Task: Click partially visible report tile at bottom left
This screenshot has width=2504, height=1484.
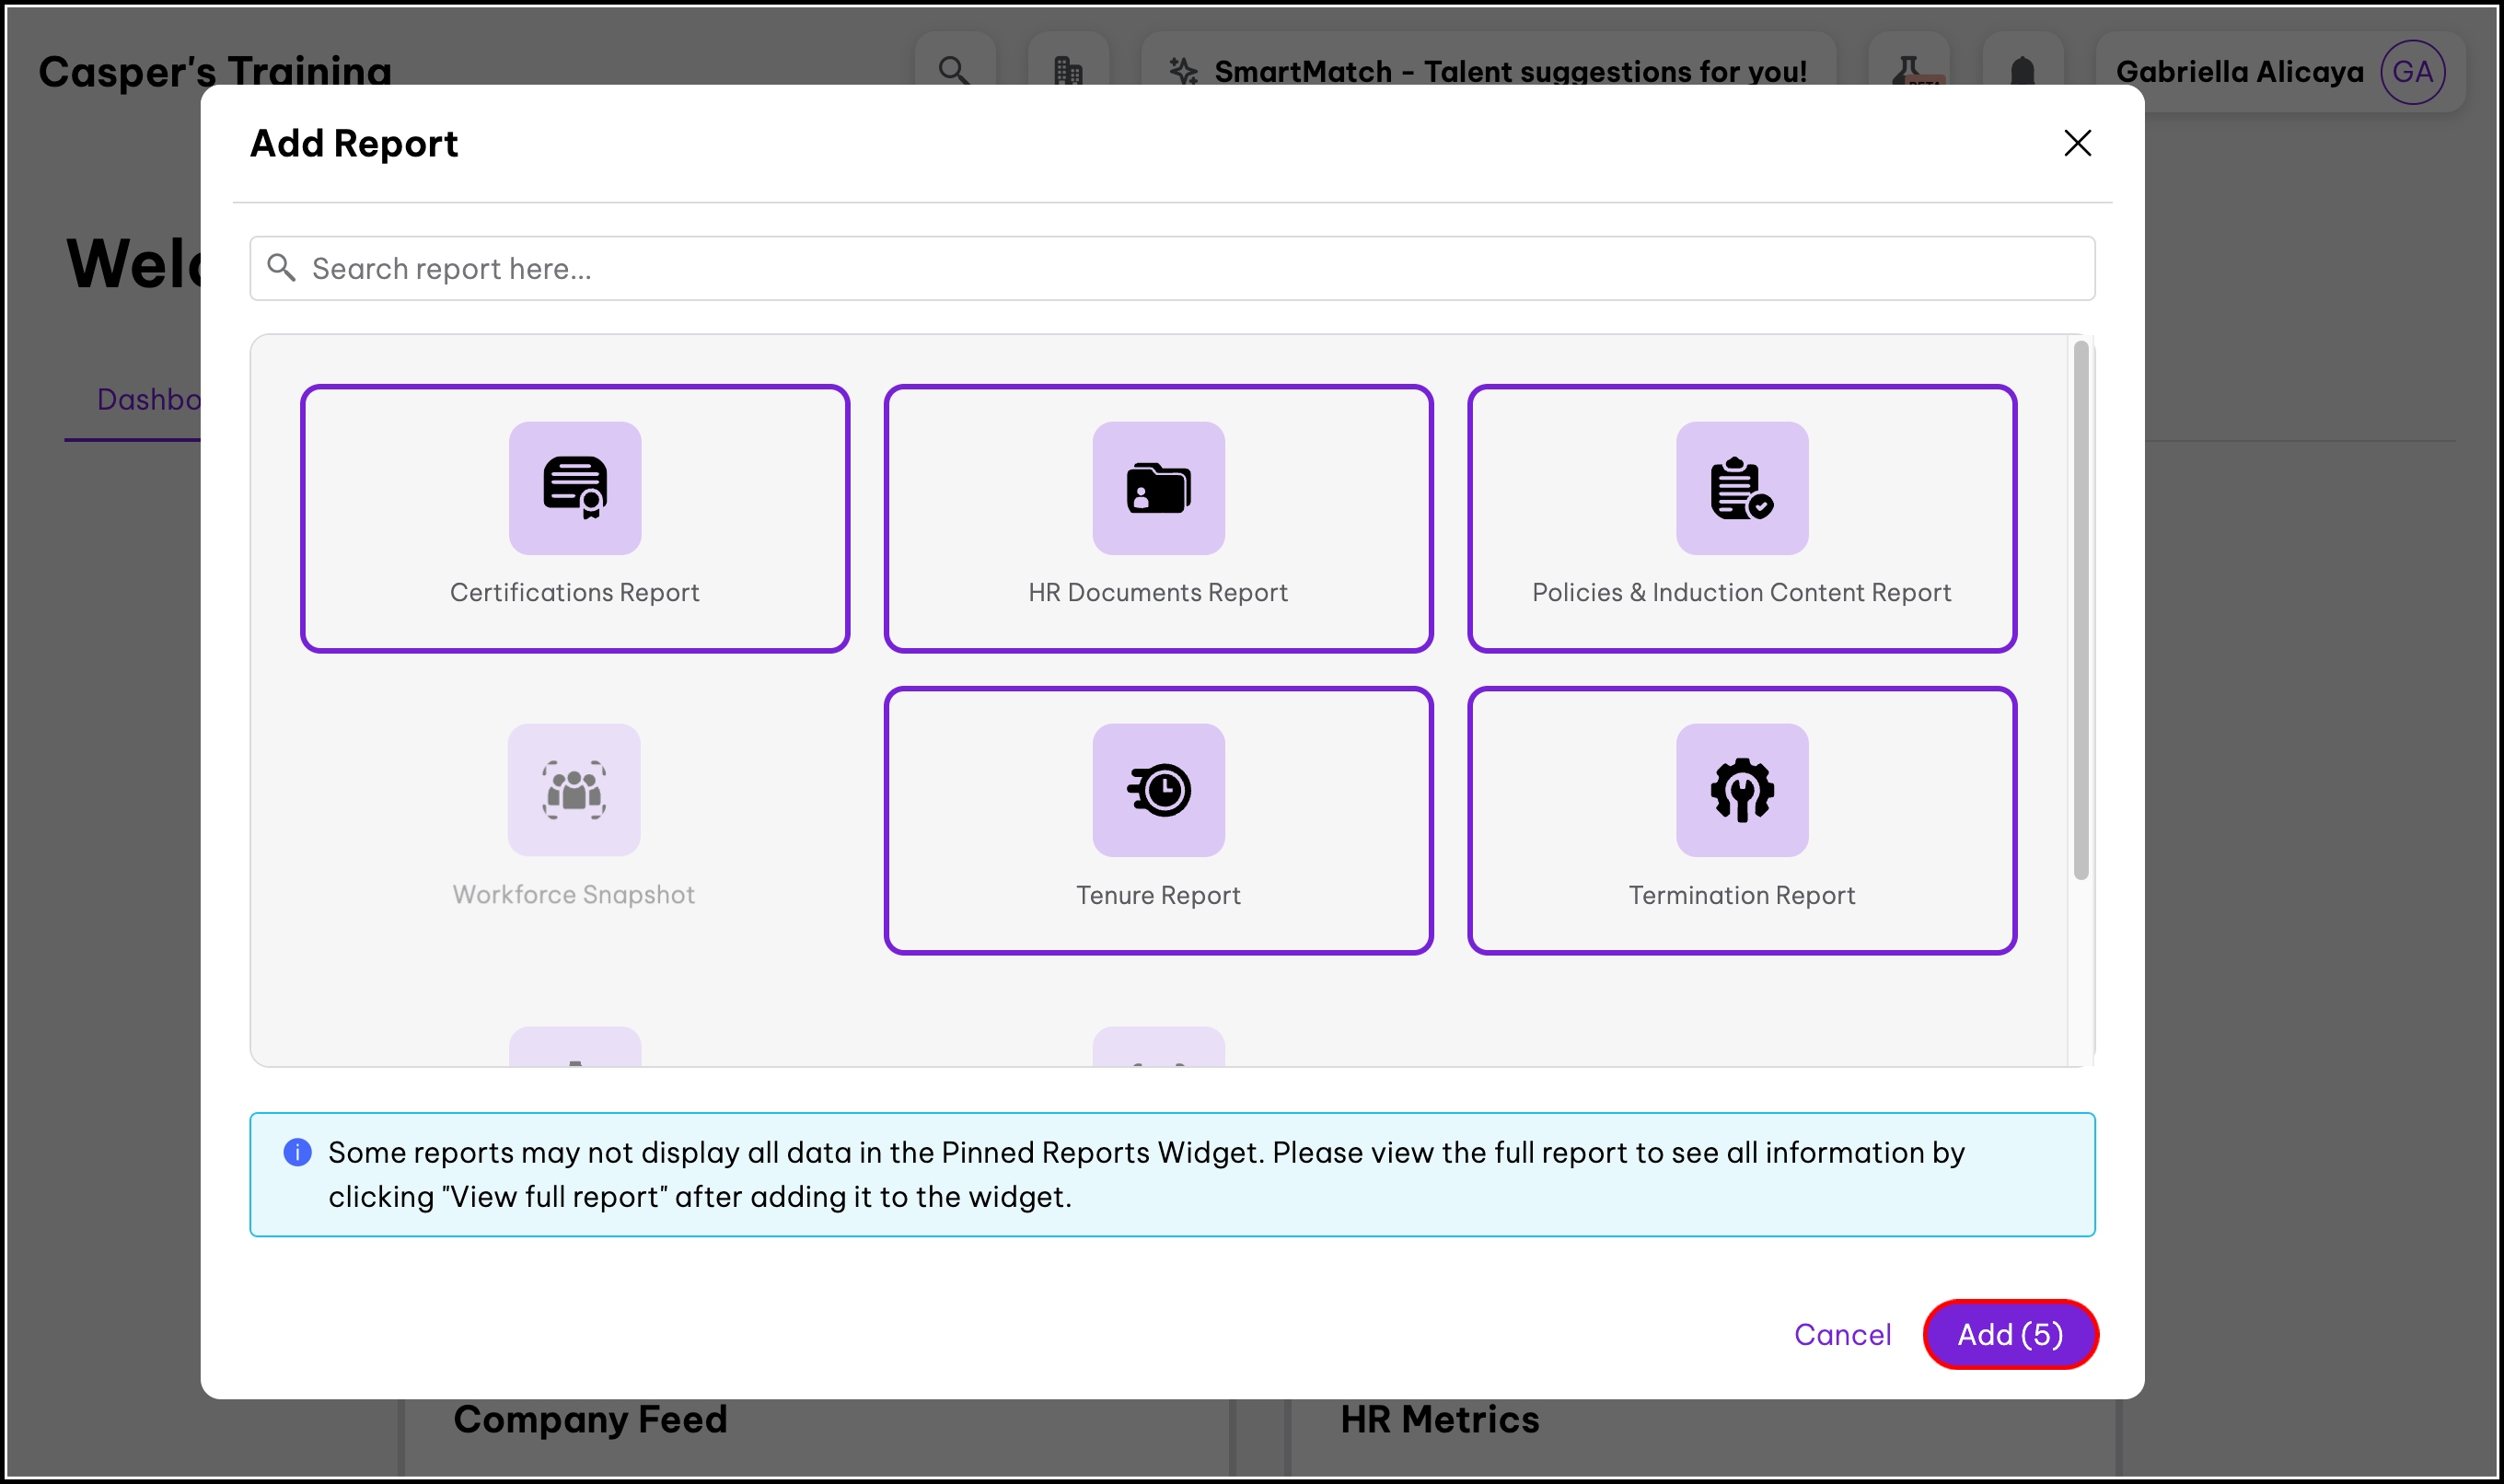Action: 574,1047
